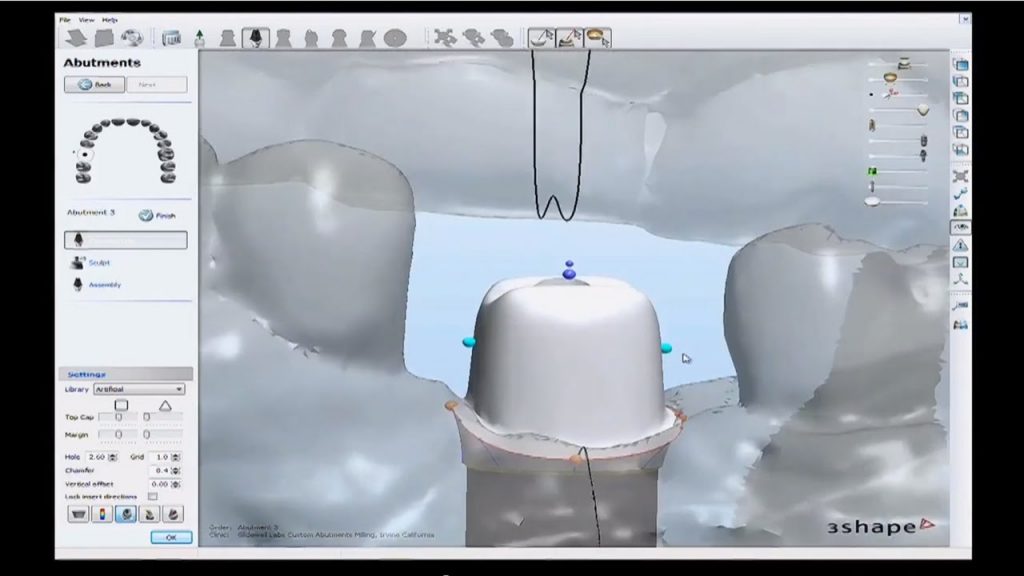
Task: Click the color map icon in Settings
Action: (x=102, y=514)
